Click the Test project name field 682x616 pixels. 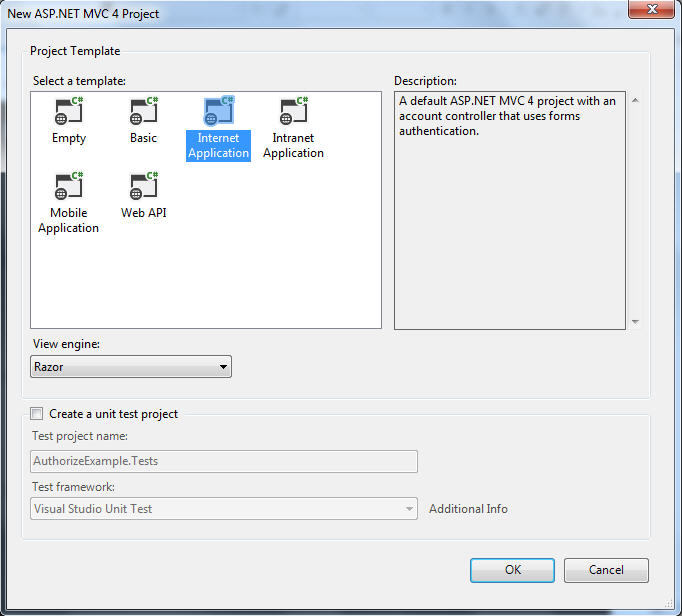(x=224, y=461)
